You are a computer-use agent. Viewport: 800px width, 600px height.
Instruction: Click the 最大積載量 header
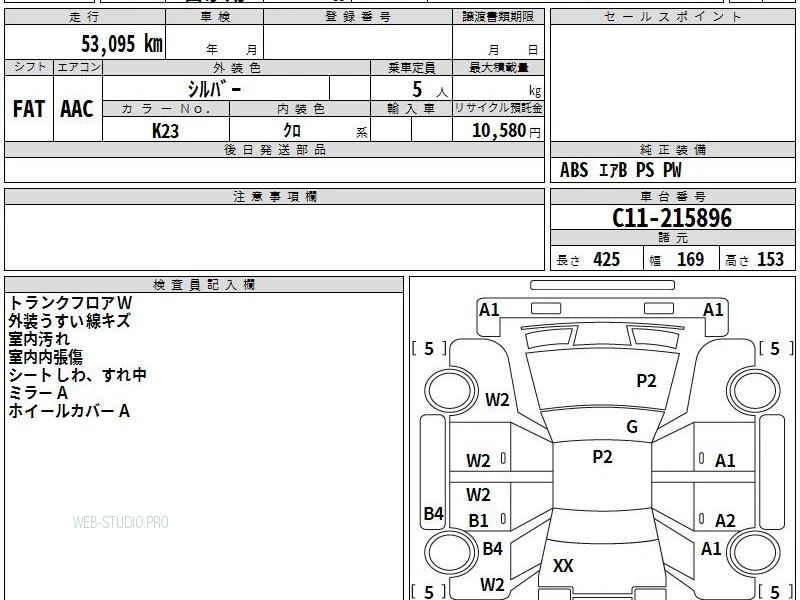tap(498, 67)
